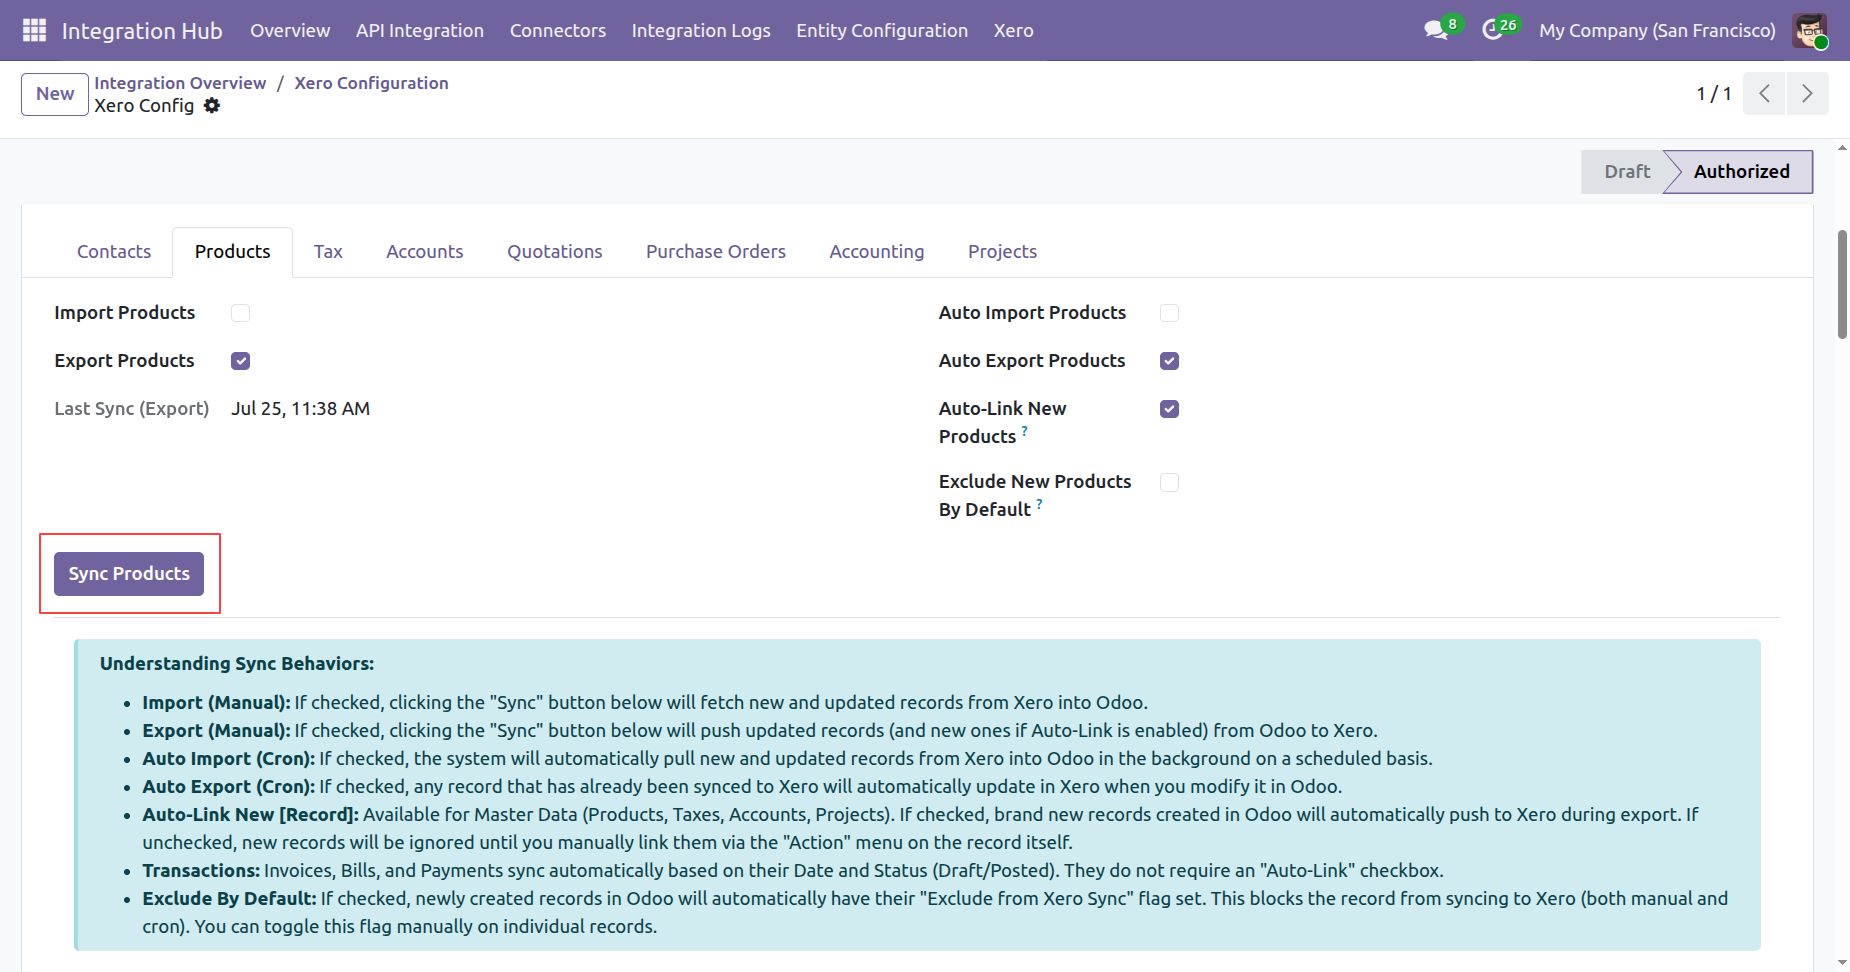Check the Exclude New Products By Default box

point(1170,482)
